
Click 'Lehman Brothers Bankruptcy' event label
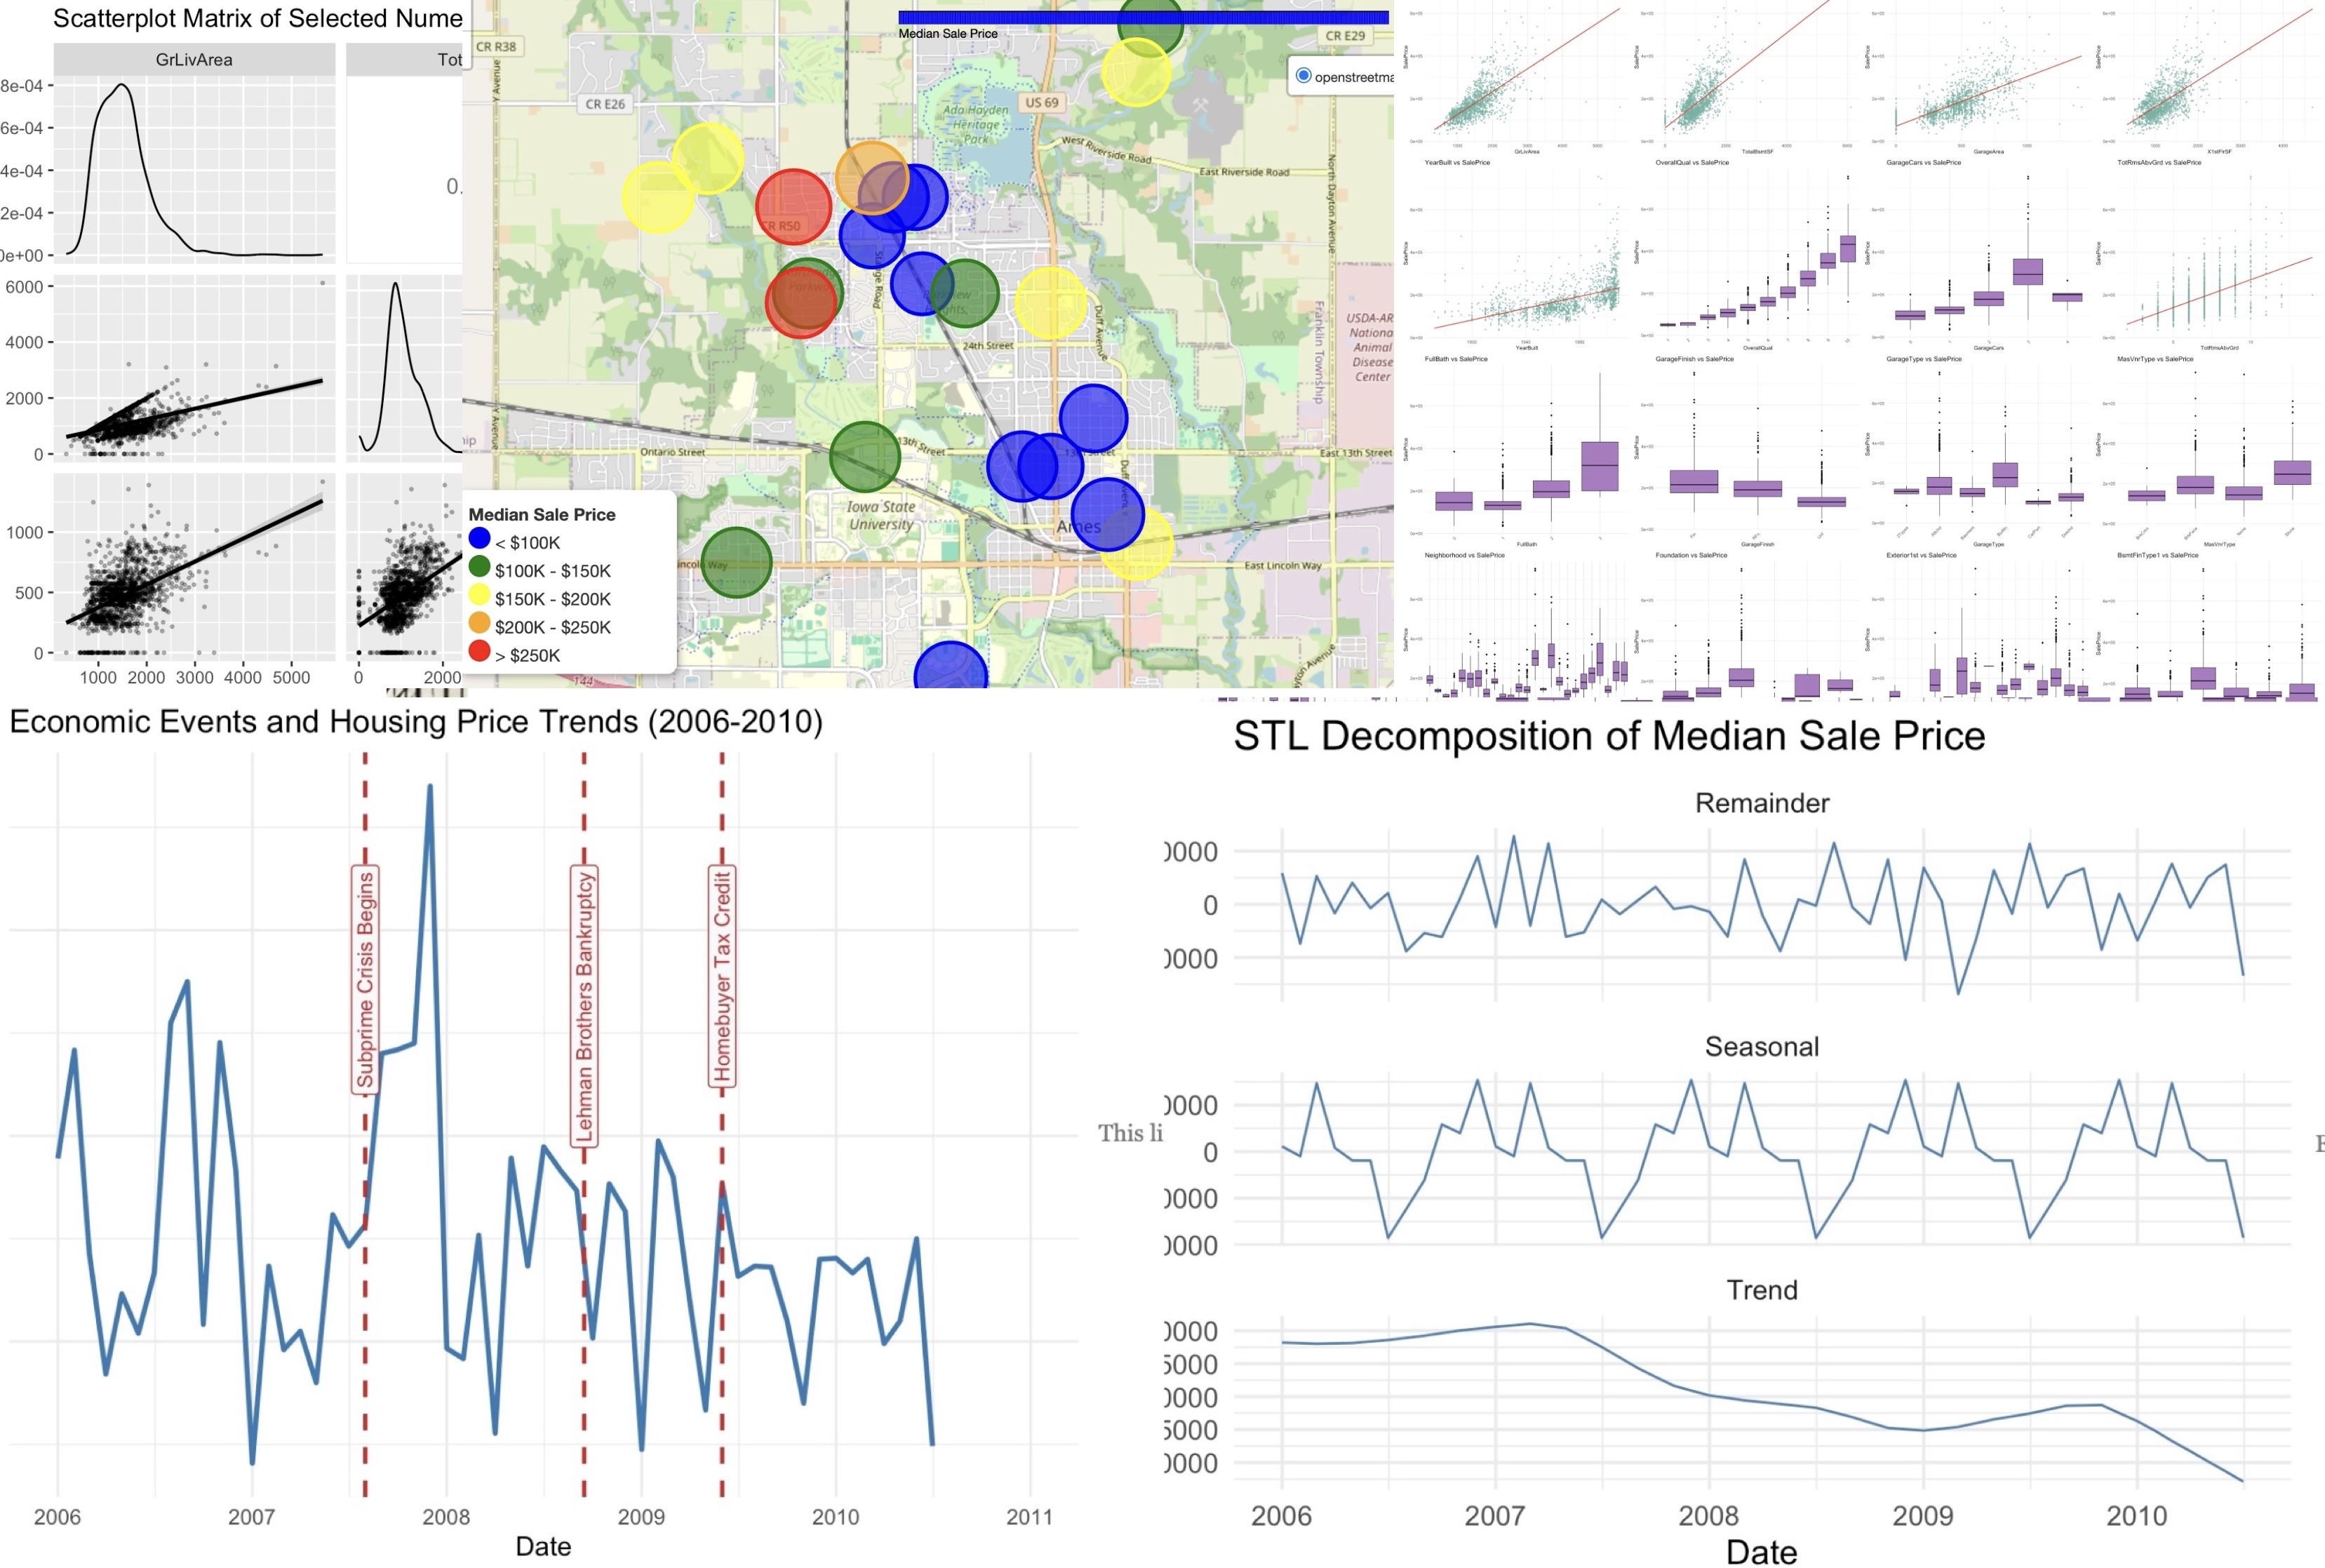[x=584, y=1006]
